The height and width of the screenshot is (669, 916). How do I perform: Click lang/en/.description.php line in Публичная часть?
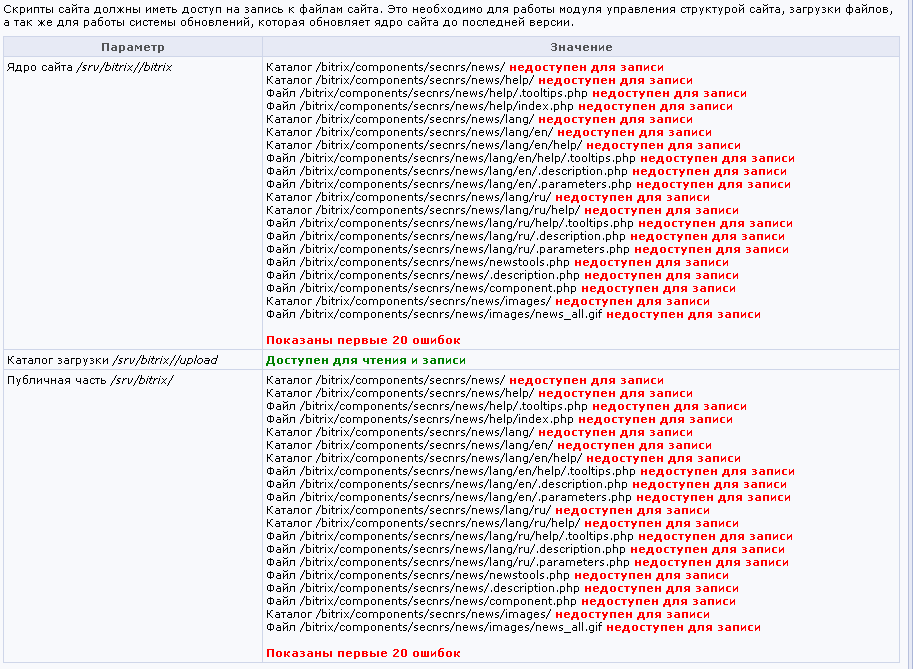pyautogui.click(x=526, y=484)
